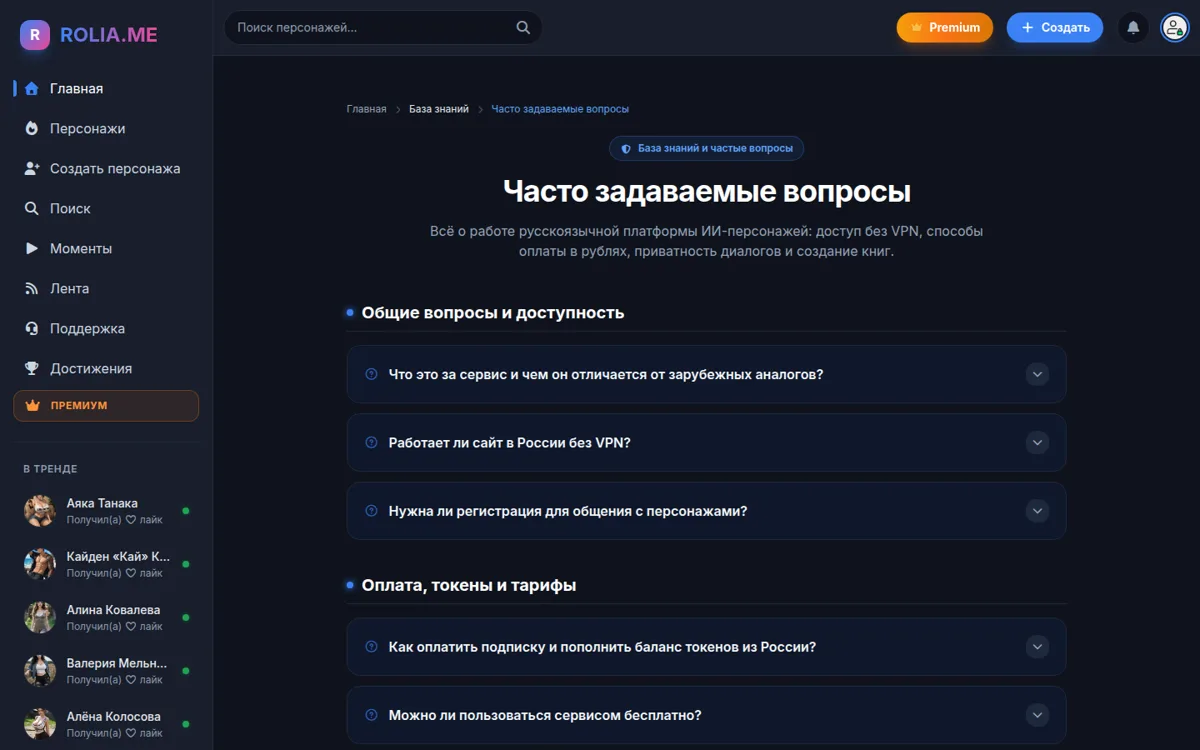This screenshot has width=1200, height=750.
Task: Click the blue Создать button
Action: (x=1054, y=28)
